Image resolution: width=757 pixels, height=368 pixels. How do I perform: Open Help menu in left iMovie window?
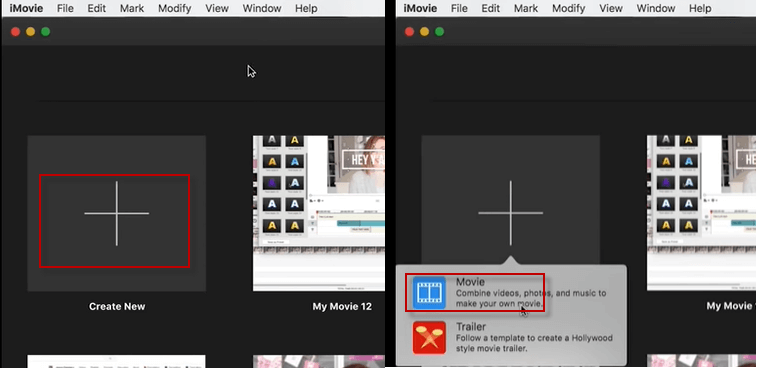coord(306,8)
